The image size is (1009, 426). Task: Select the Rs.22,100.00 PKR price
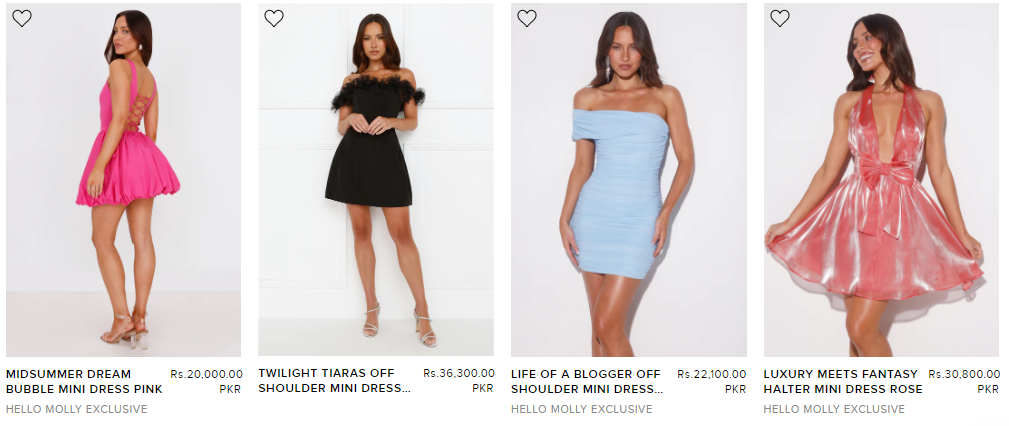click(712, 382)
